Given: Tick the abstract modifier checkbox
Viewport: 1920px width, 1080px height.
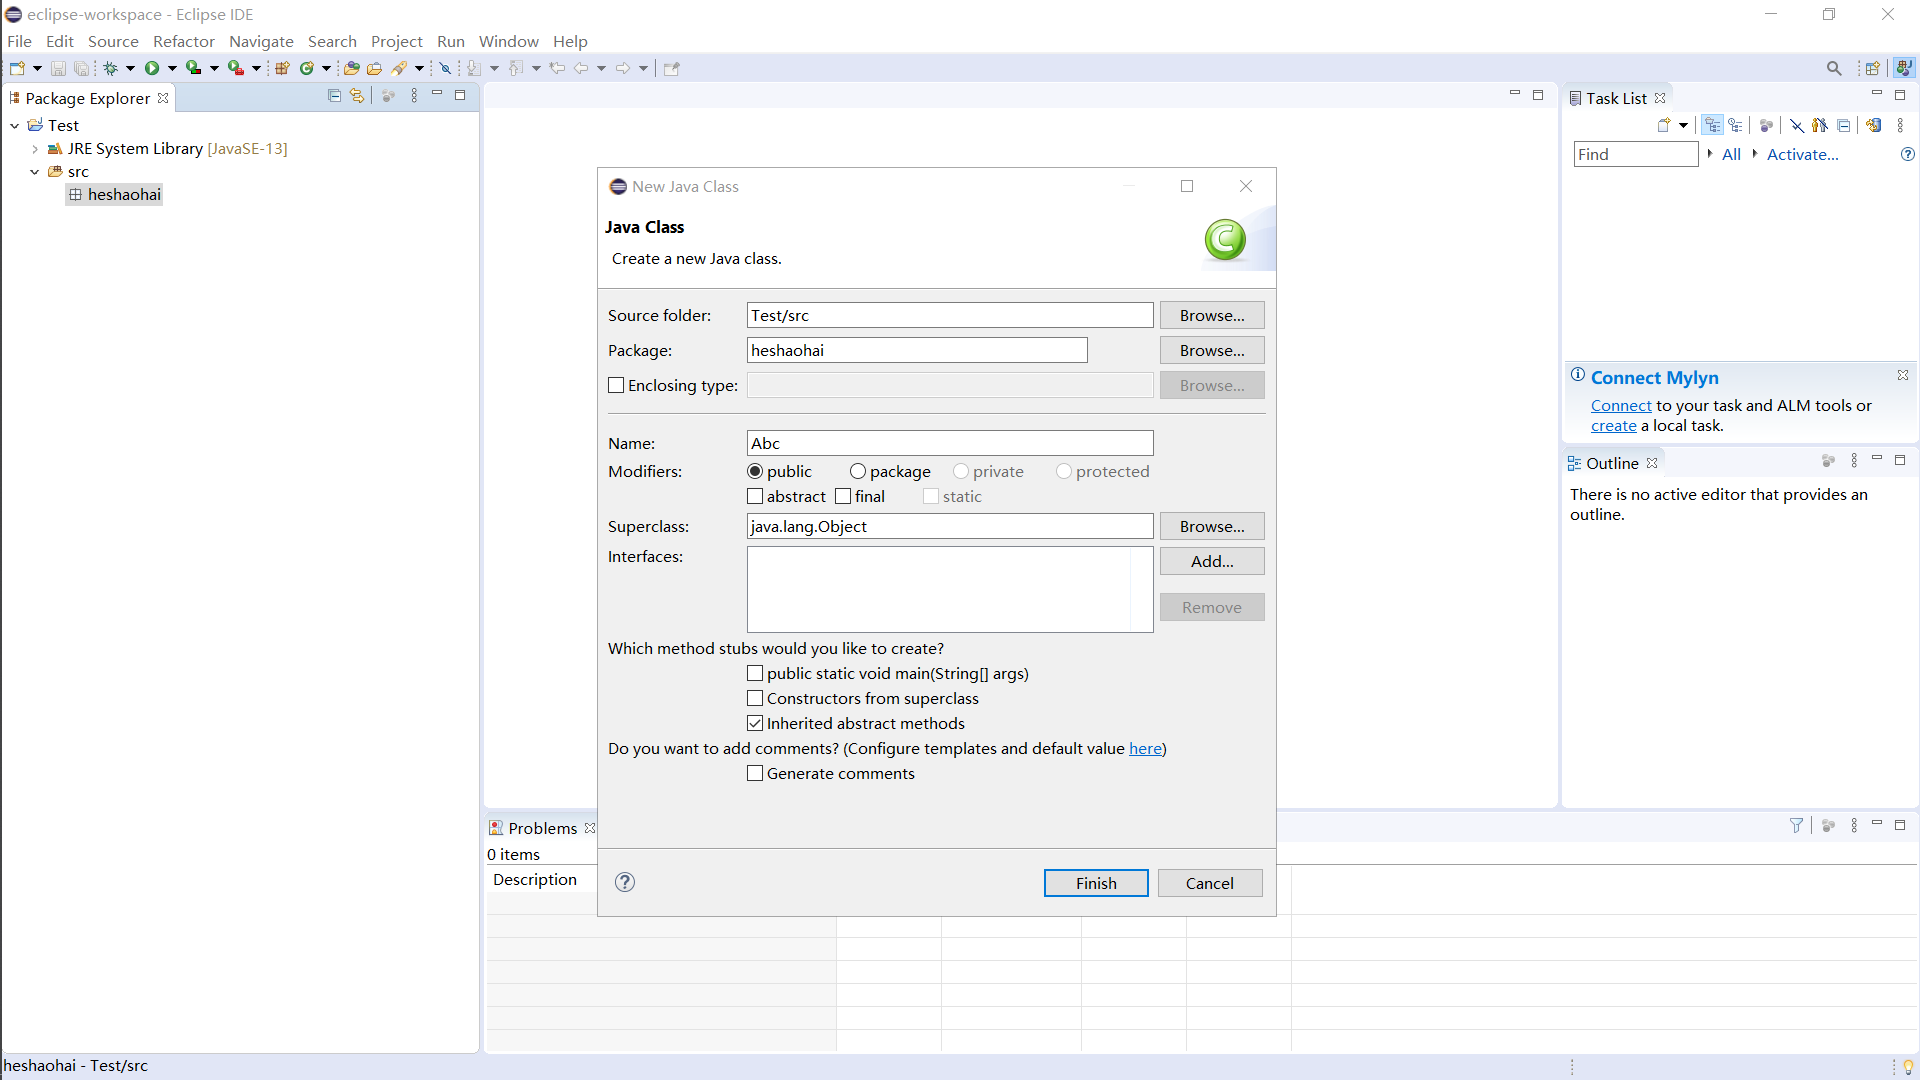Looking at the screenshot, I should point(755,497).
